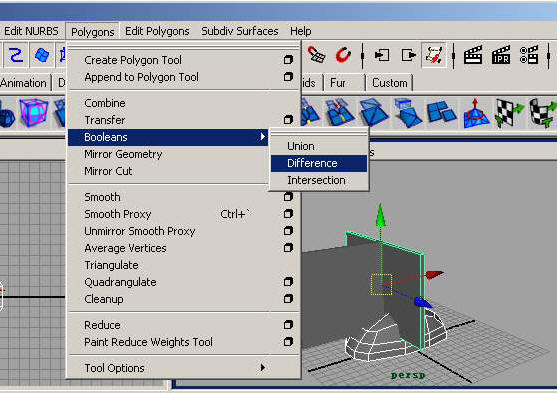The height and width of the screenshot is (393, 557).
Task: Click the output connections icon
Action: click(408, 55)
